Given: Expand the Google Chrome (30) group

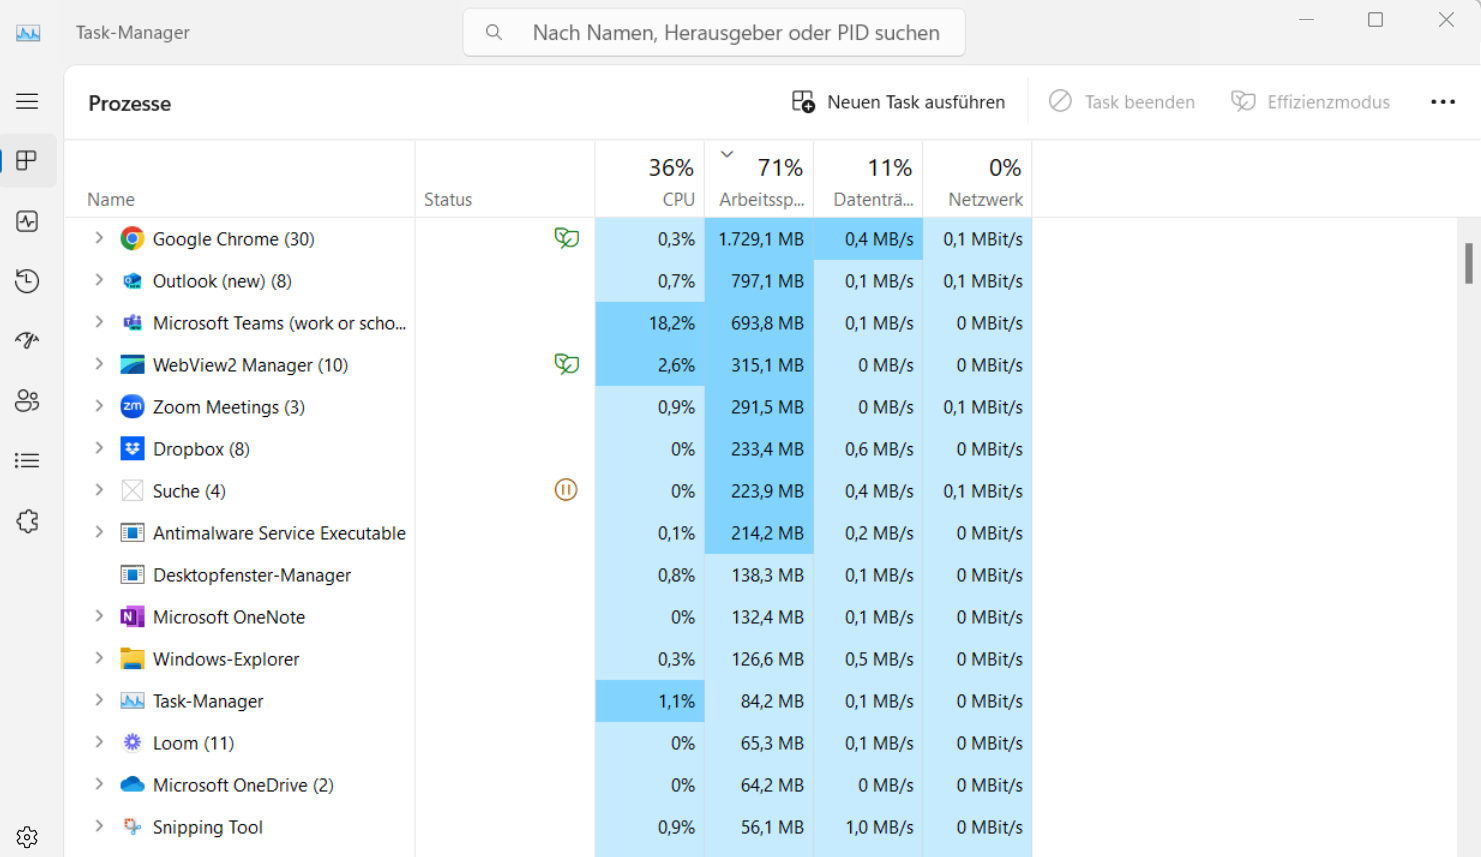Looking at the screenshot, I should 99,238.
